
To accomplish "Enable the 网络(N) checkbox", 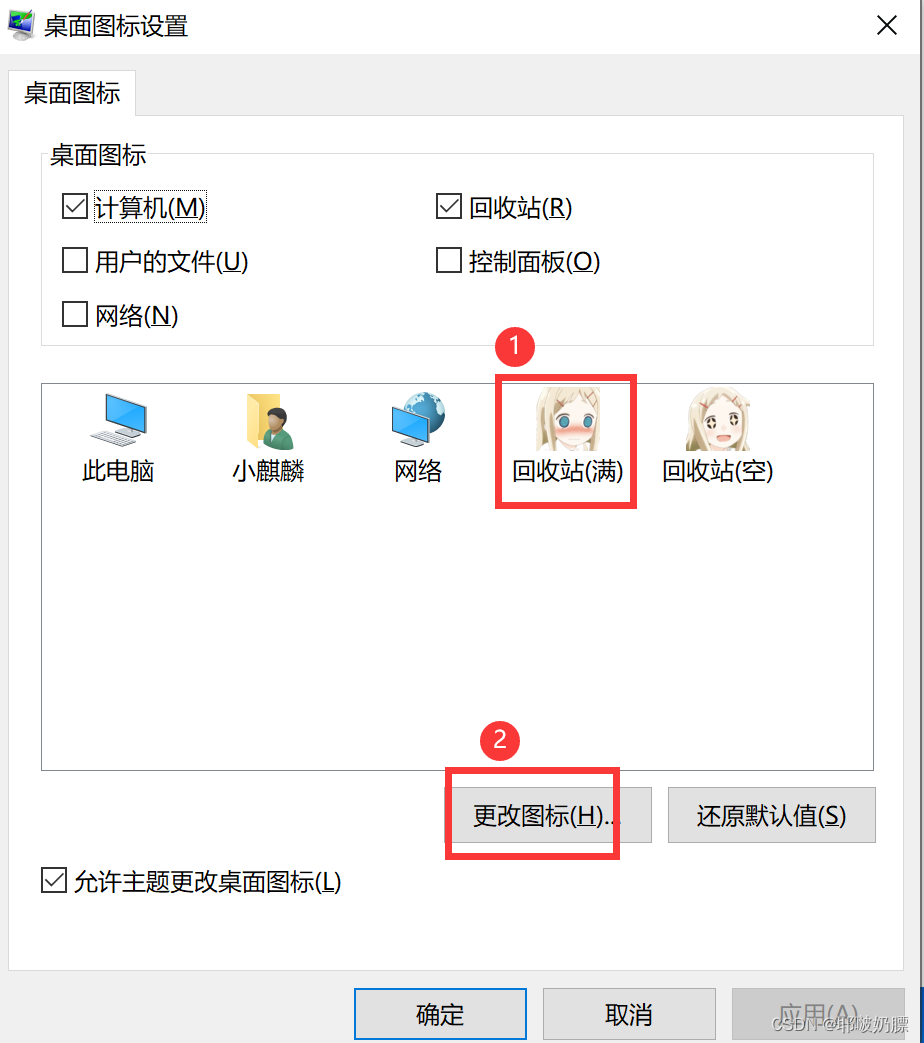I will pyautogui.click(x=75, y=314).
